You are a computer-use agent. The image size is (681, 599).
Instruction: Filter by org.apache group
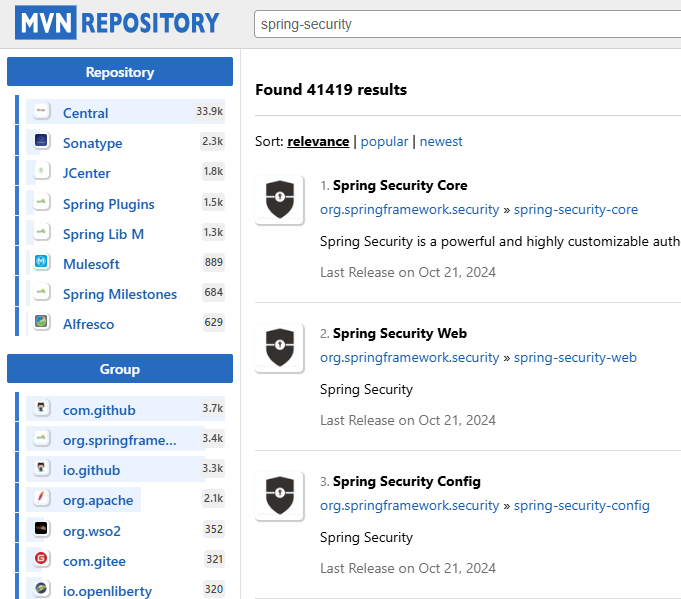pyautogui.click(x=98, y=500)
